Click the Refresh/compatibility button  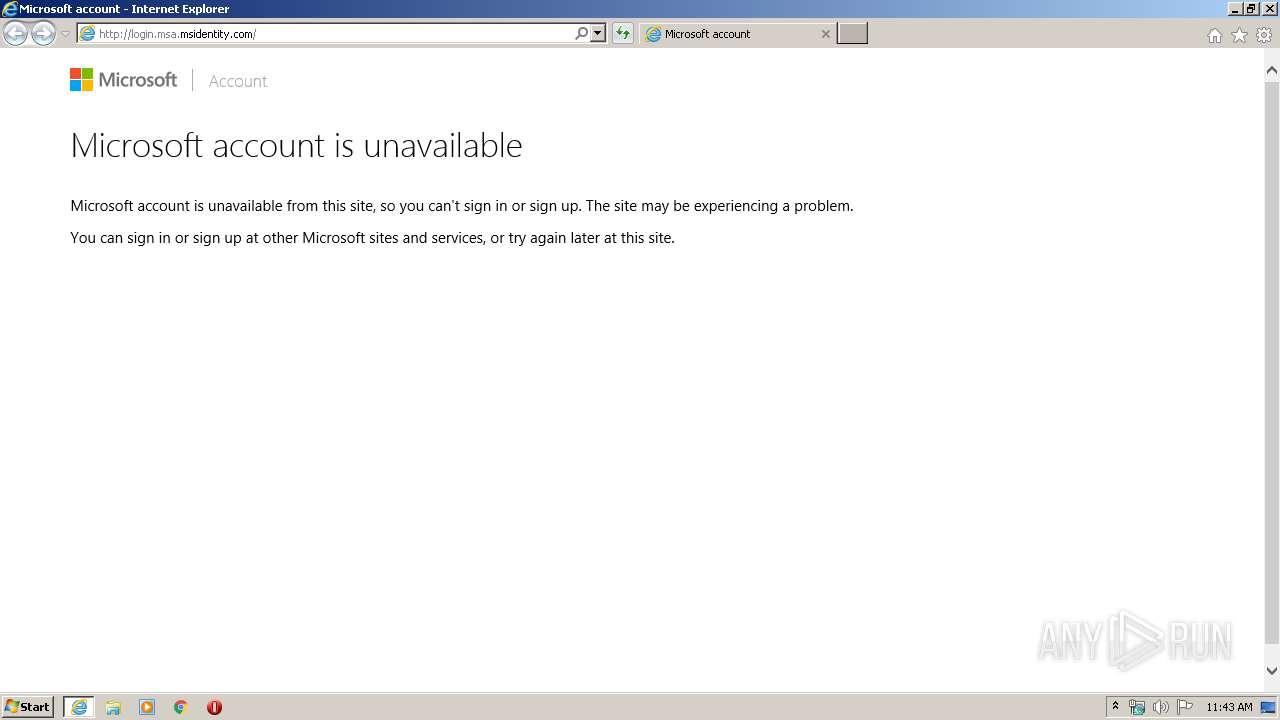(x=623, y=34)
